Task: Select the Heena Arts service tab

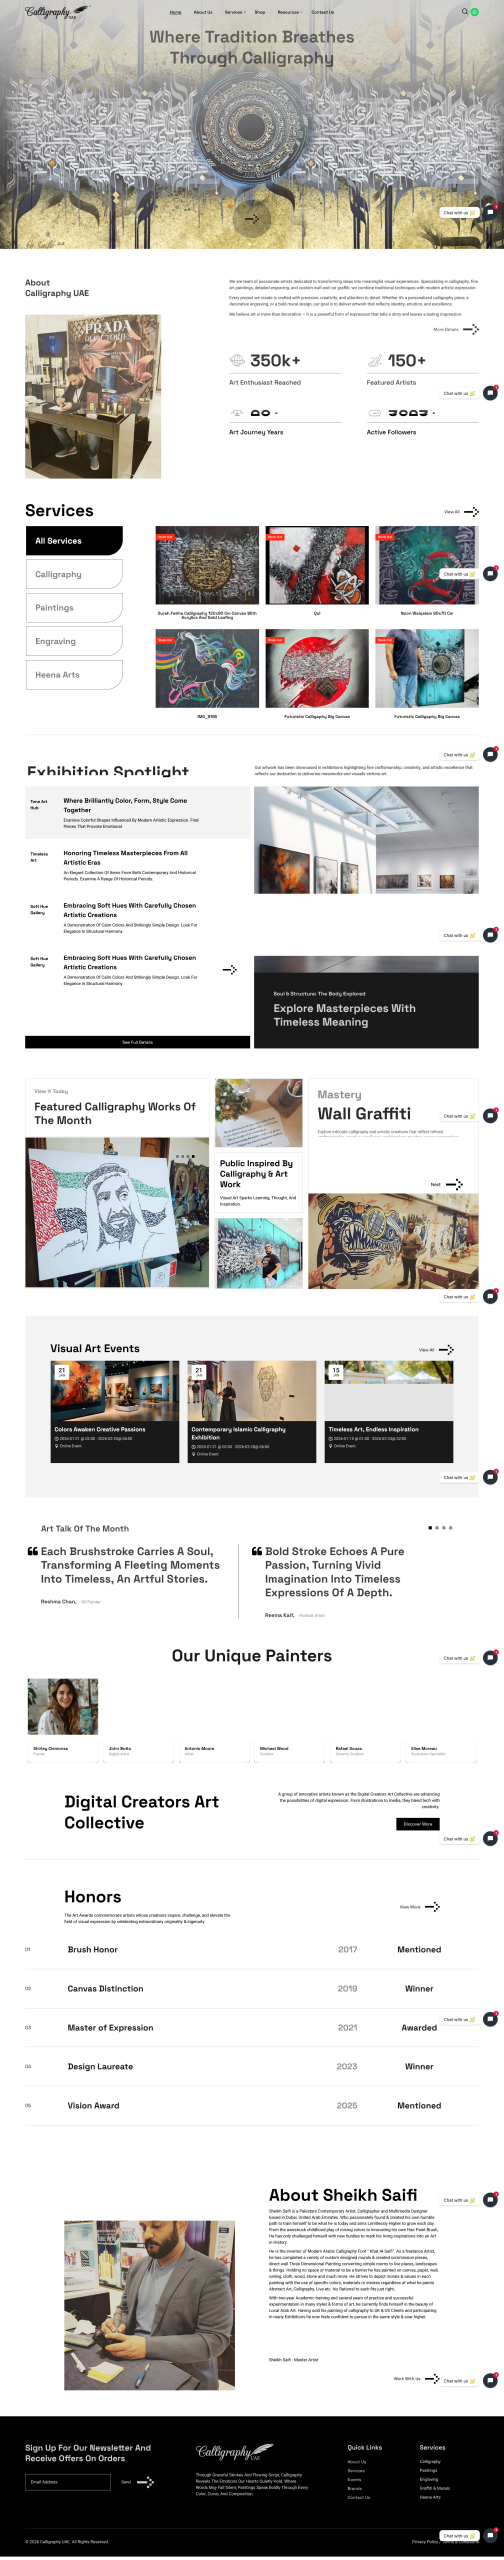Action: tap(74, 675)
